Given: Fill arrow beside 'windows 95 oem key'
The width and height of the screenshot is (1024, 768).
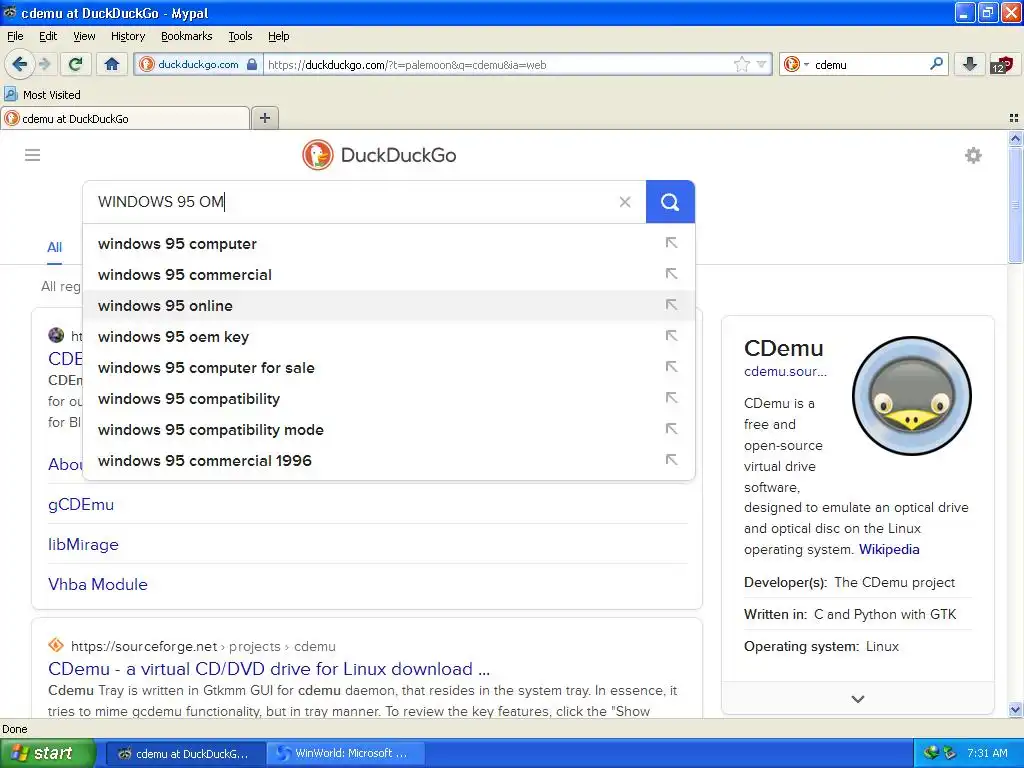Looking at the screenshot, I should coord(671,336).
